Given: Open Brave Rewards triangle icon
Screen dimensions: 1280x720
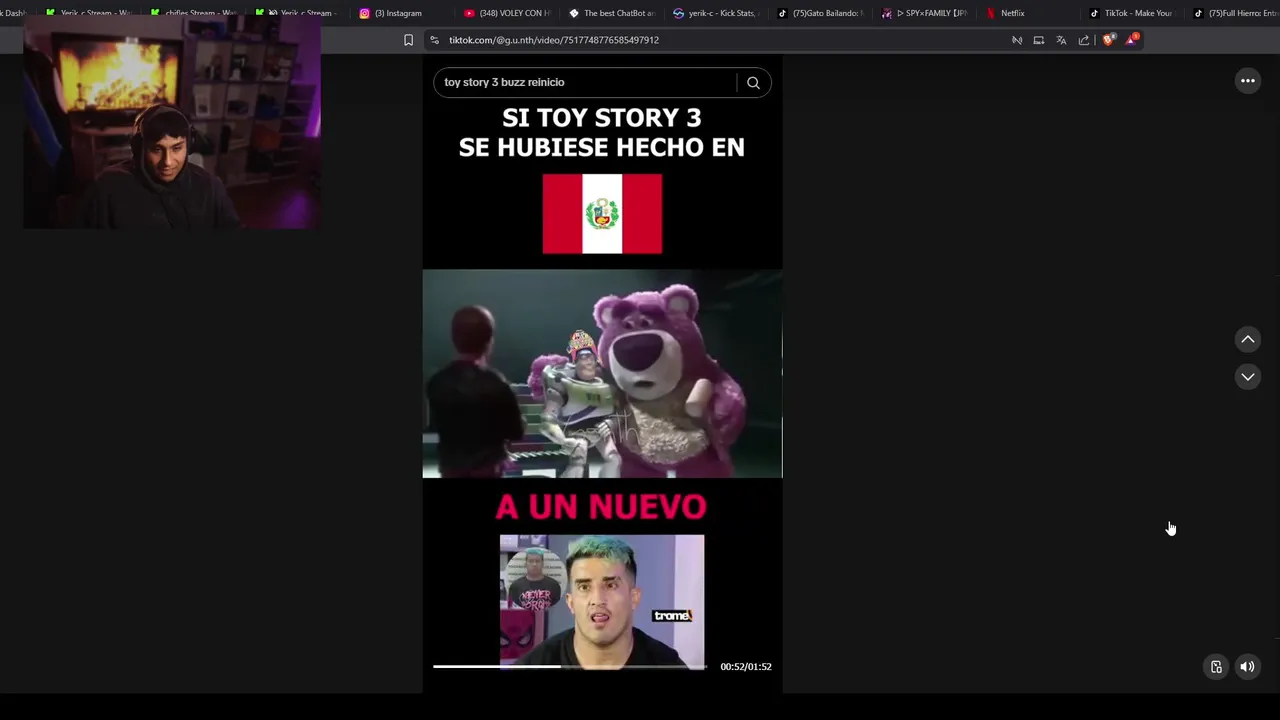Looking at the screenshot, I should pos(1132,40).
